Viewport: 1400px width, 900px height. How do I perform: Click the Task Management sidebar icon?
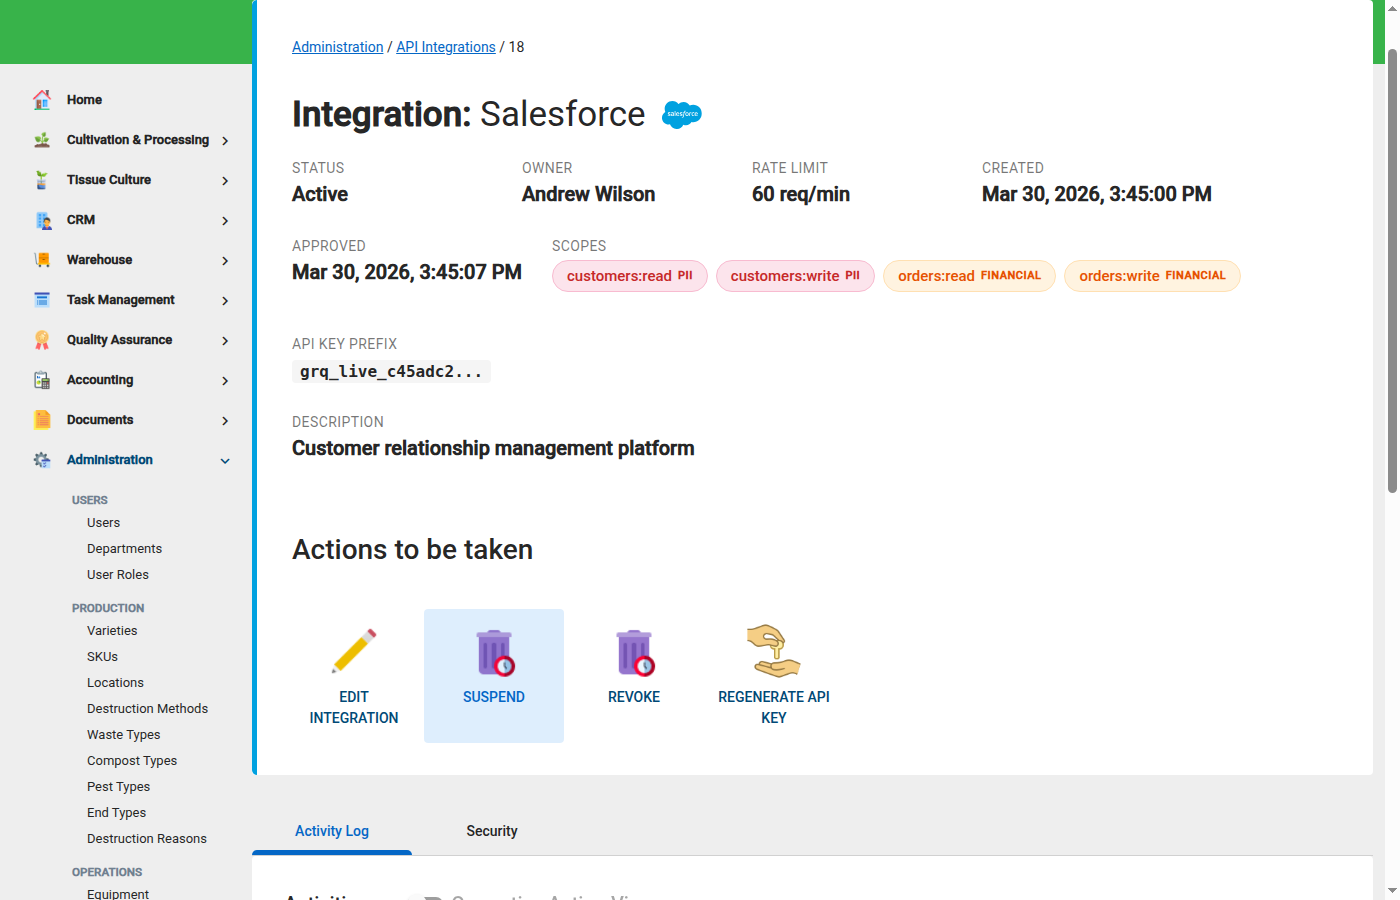42,299
